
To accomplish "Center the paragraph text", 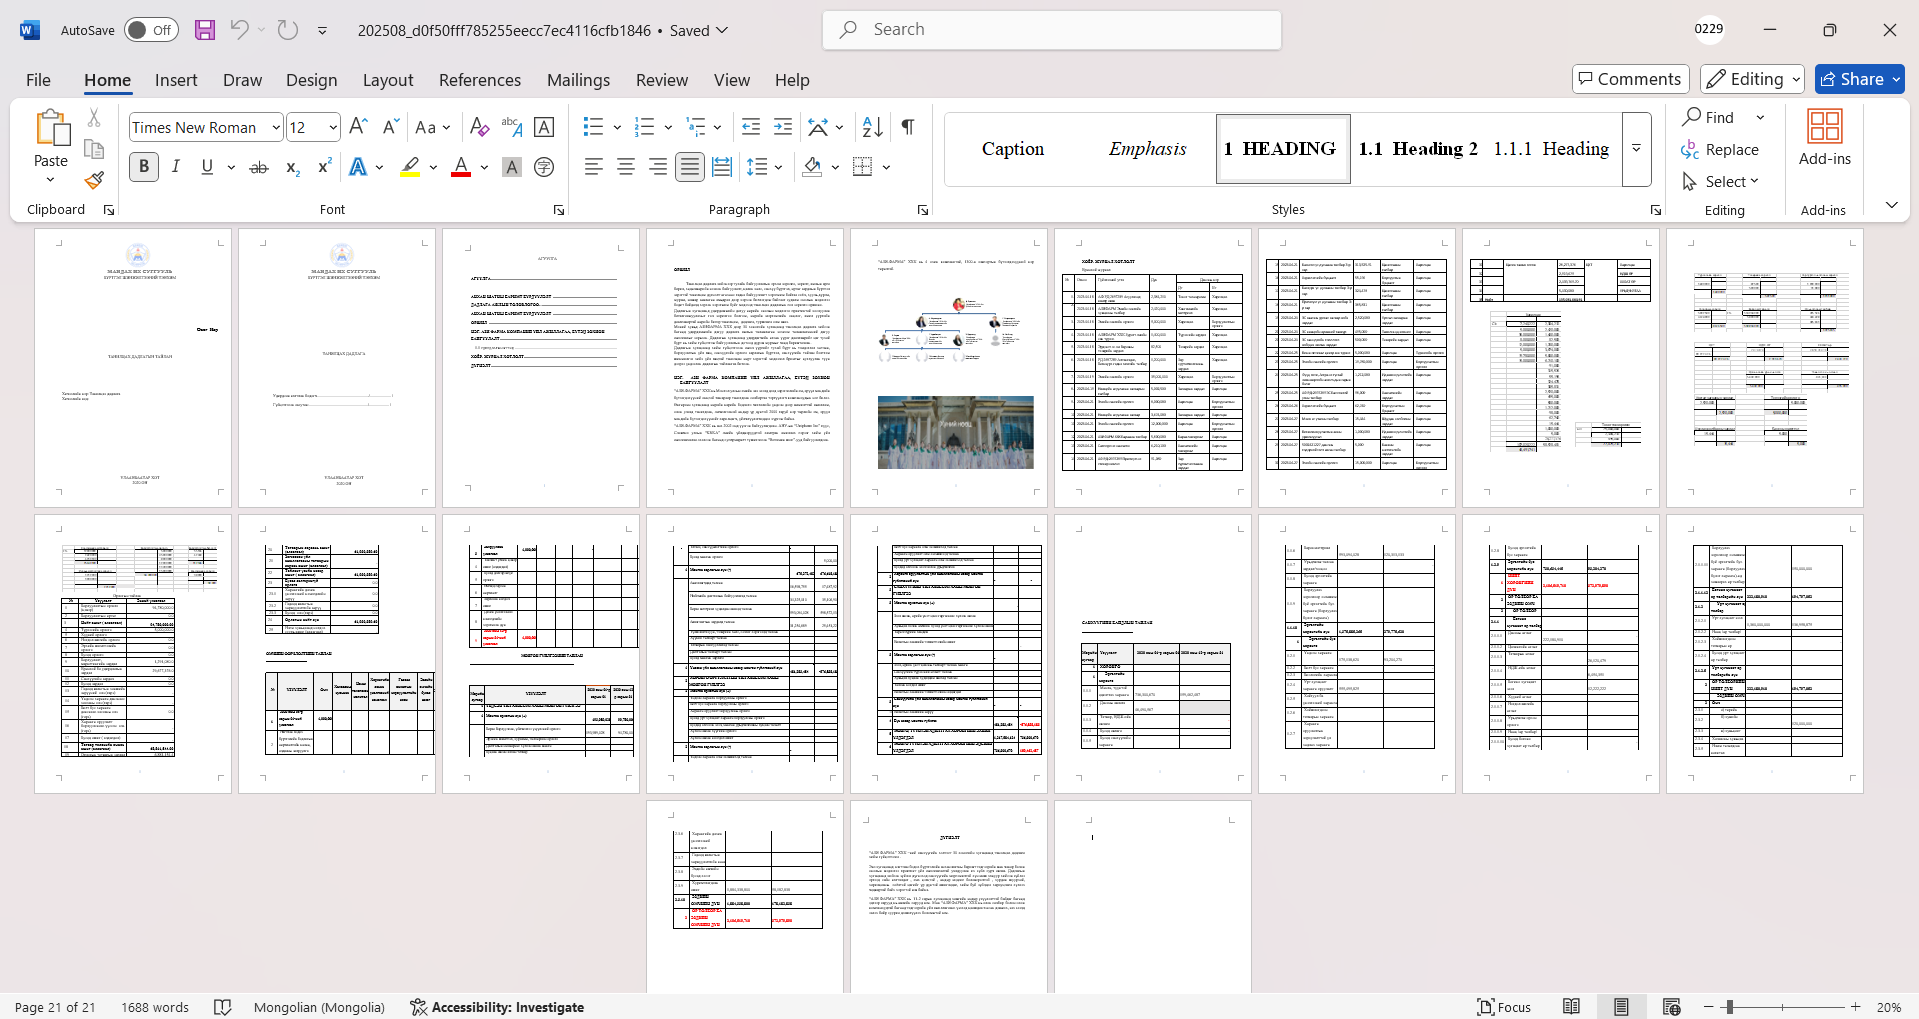I will point(626,167).
